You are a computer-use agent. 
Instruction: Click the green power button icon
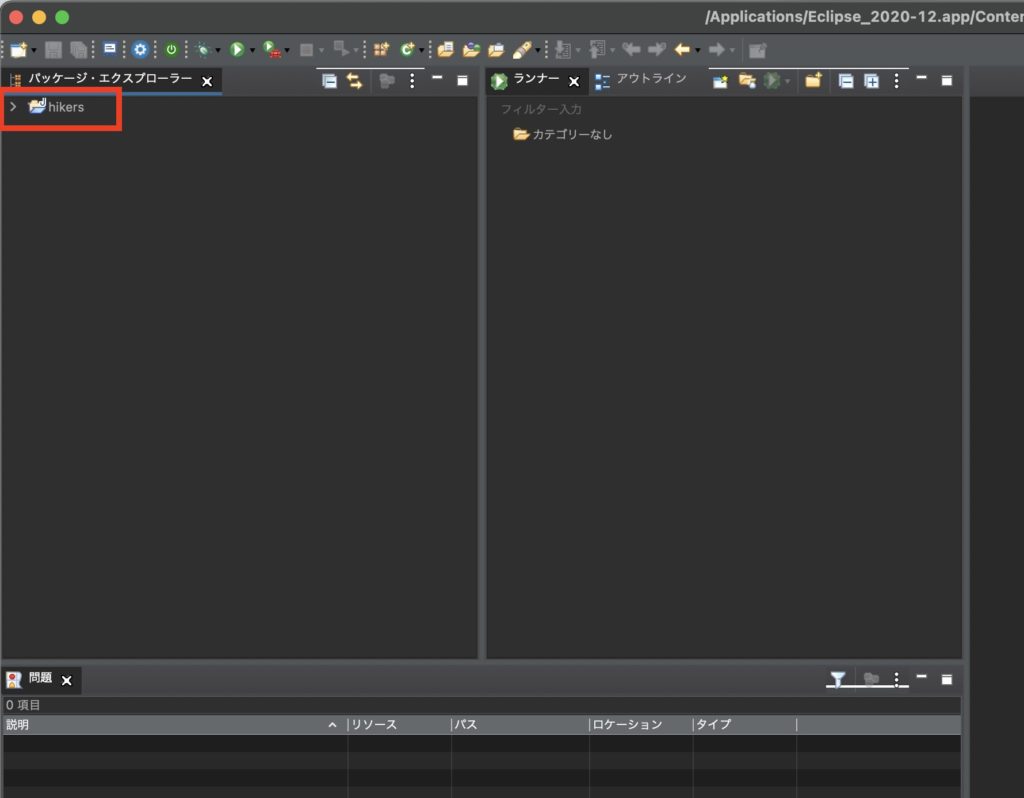click(x=171, y=50)
